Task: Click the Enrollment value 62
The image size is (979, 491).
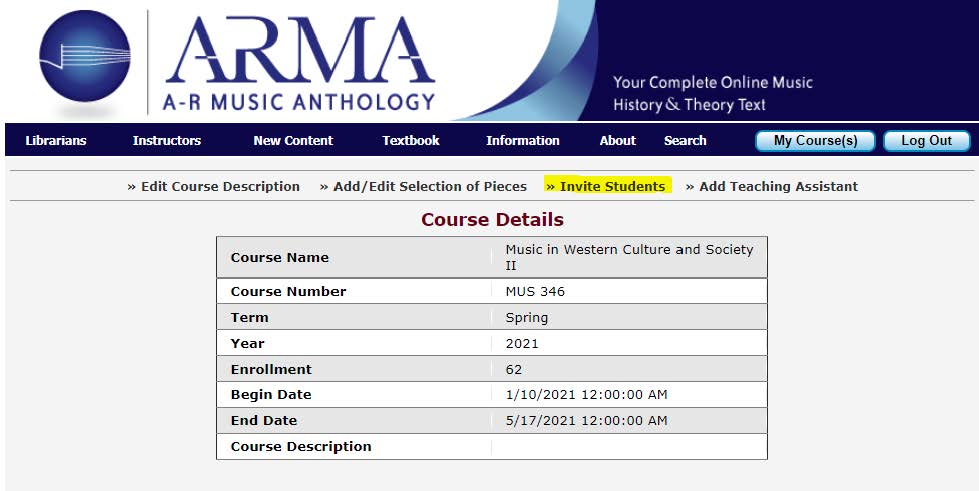Action: point(513,369)
